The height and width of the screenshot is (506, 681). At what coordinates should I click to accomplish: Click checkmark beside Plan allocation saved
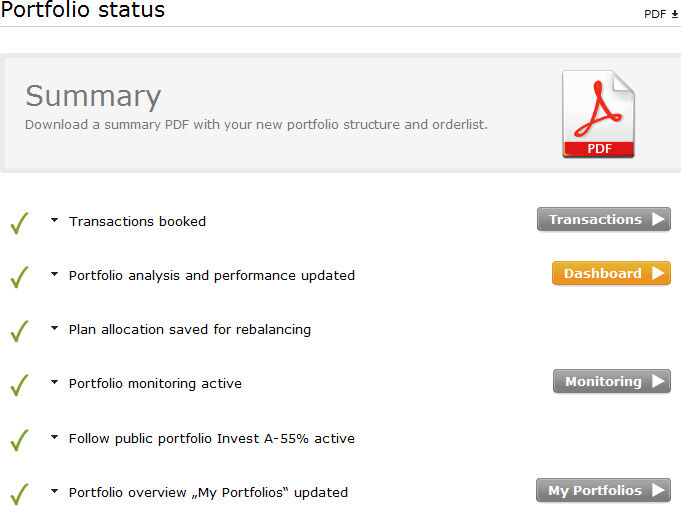coord(19,330)
